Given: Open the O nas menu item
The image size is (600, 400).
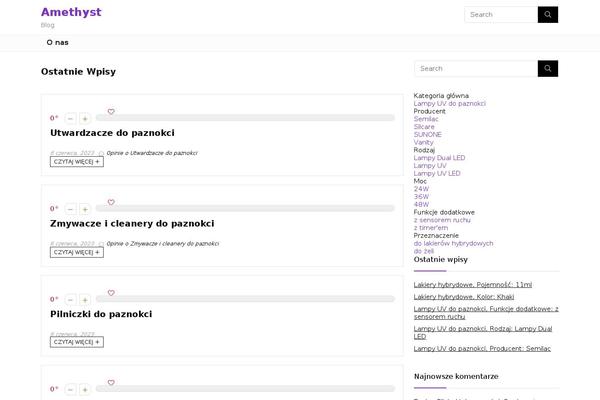Looking at the screenshot, I should click(57, 42).
